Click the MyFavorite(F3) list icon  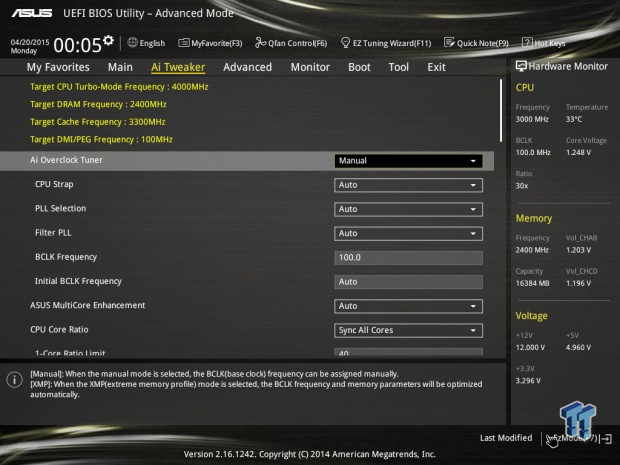point(183,43)
